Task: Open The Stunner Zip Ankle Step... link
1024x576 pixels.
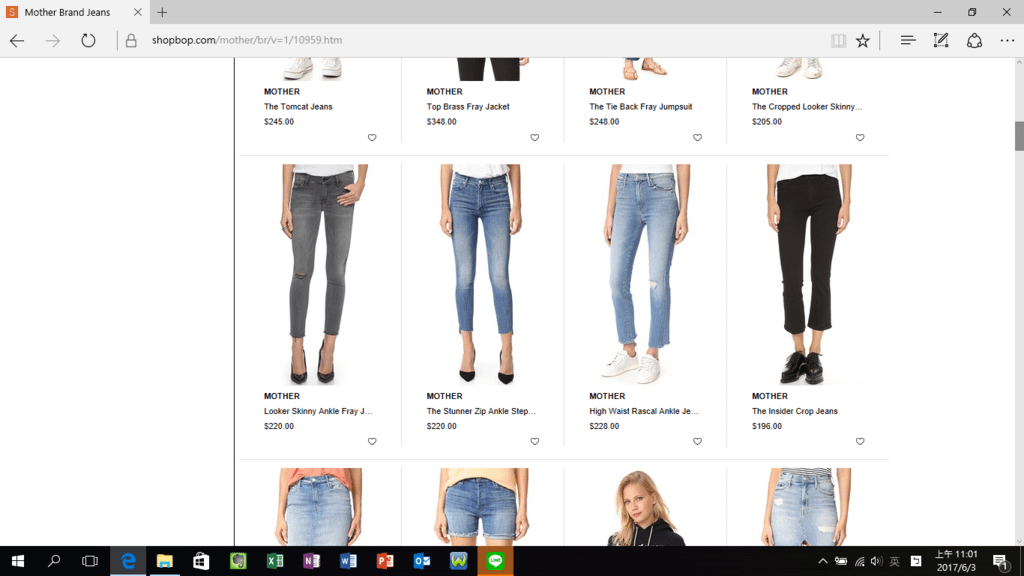Action: point(481,411)
